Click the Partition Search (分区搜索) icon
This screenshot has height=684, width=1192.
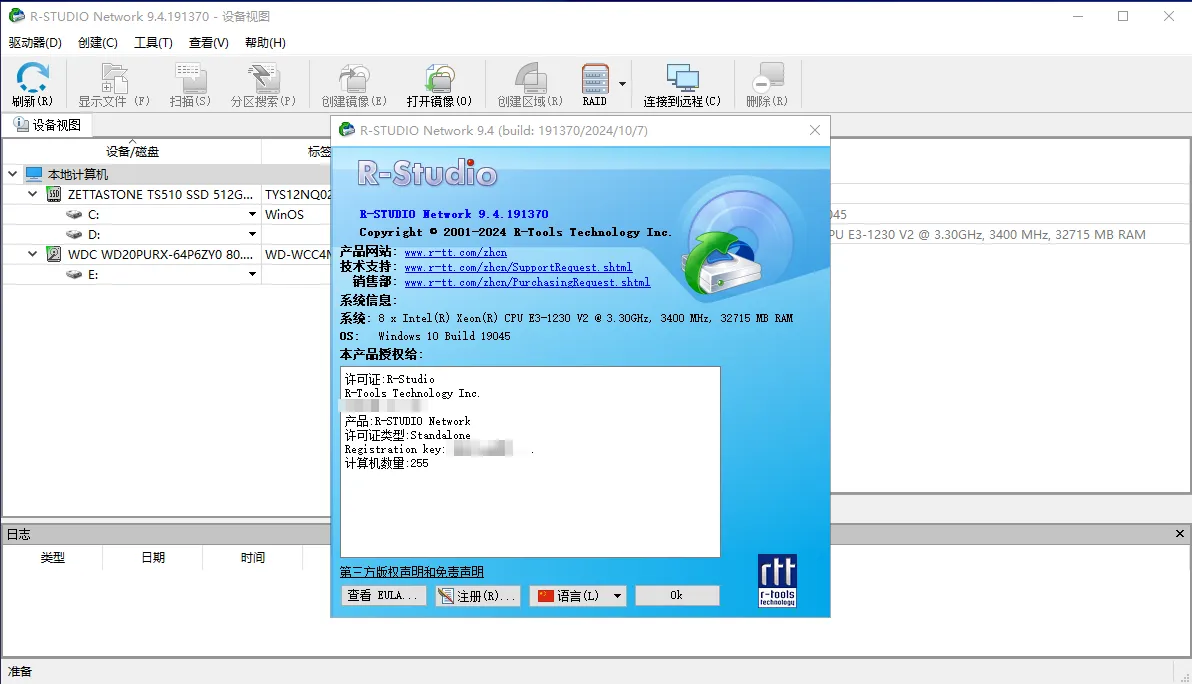coord(263,84)
